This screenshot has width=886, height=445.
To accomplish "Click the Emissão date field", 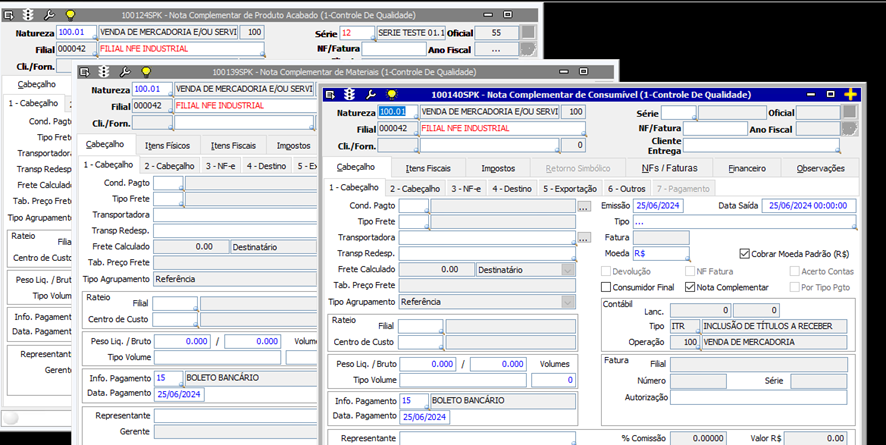I will click(657, 205).
